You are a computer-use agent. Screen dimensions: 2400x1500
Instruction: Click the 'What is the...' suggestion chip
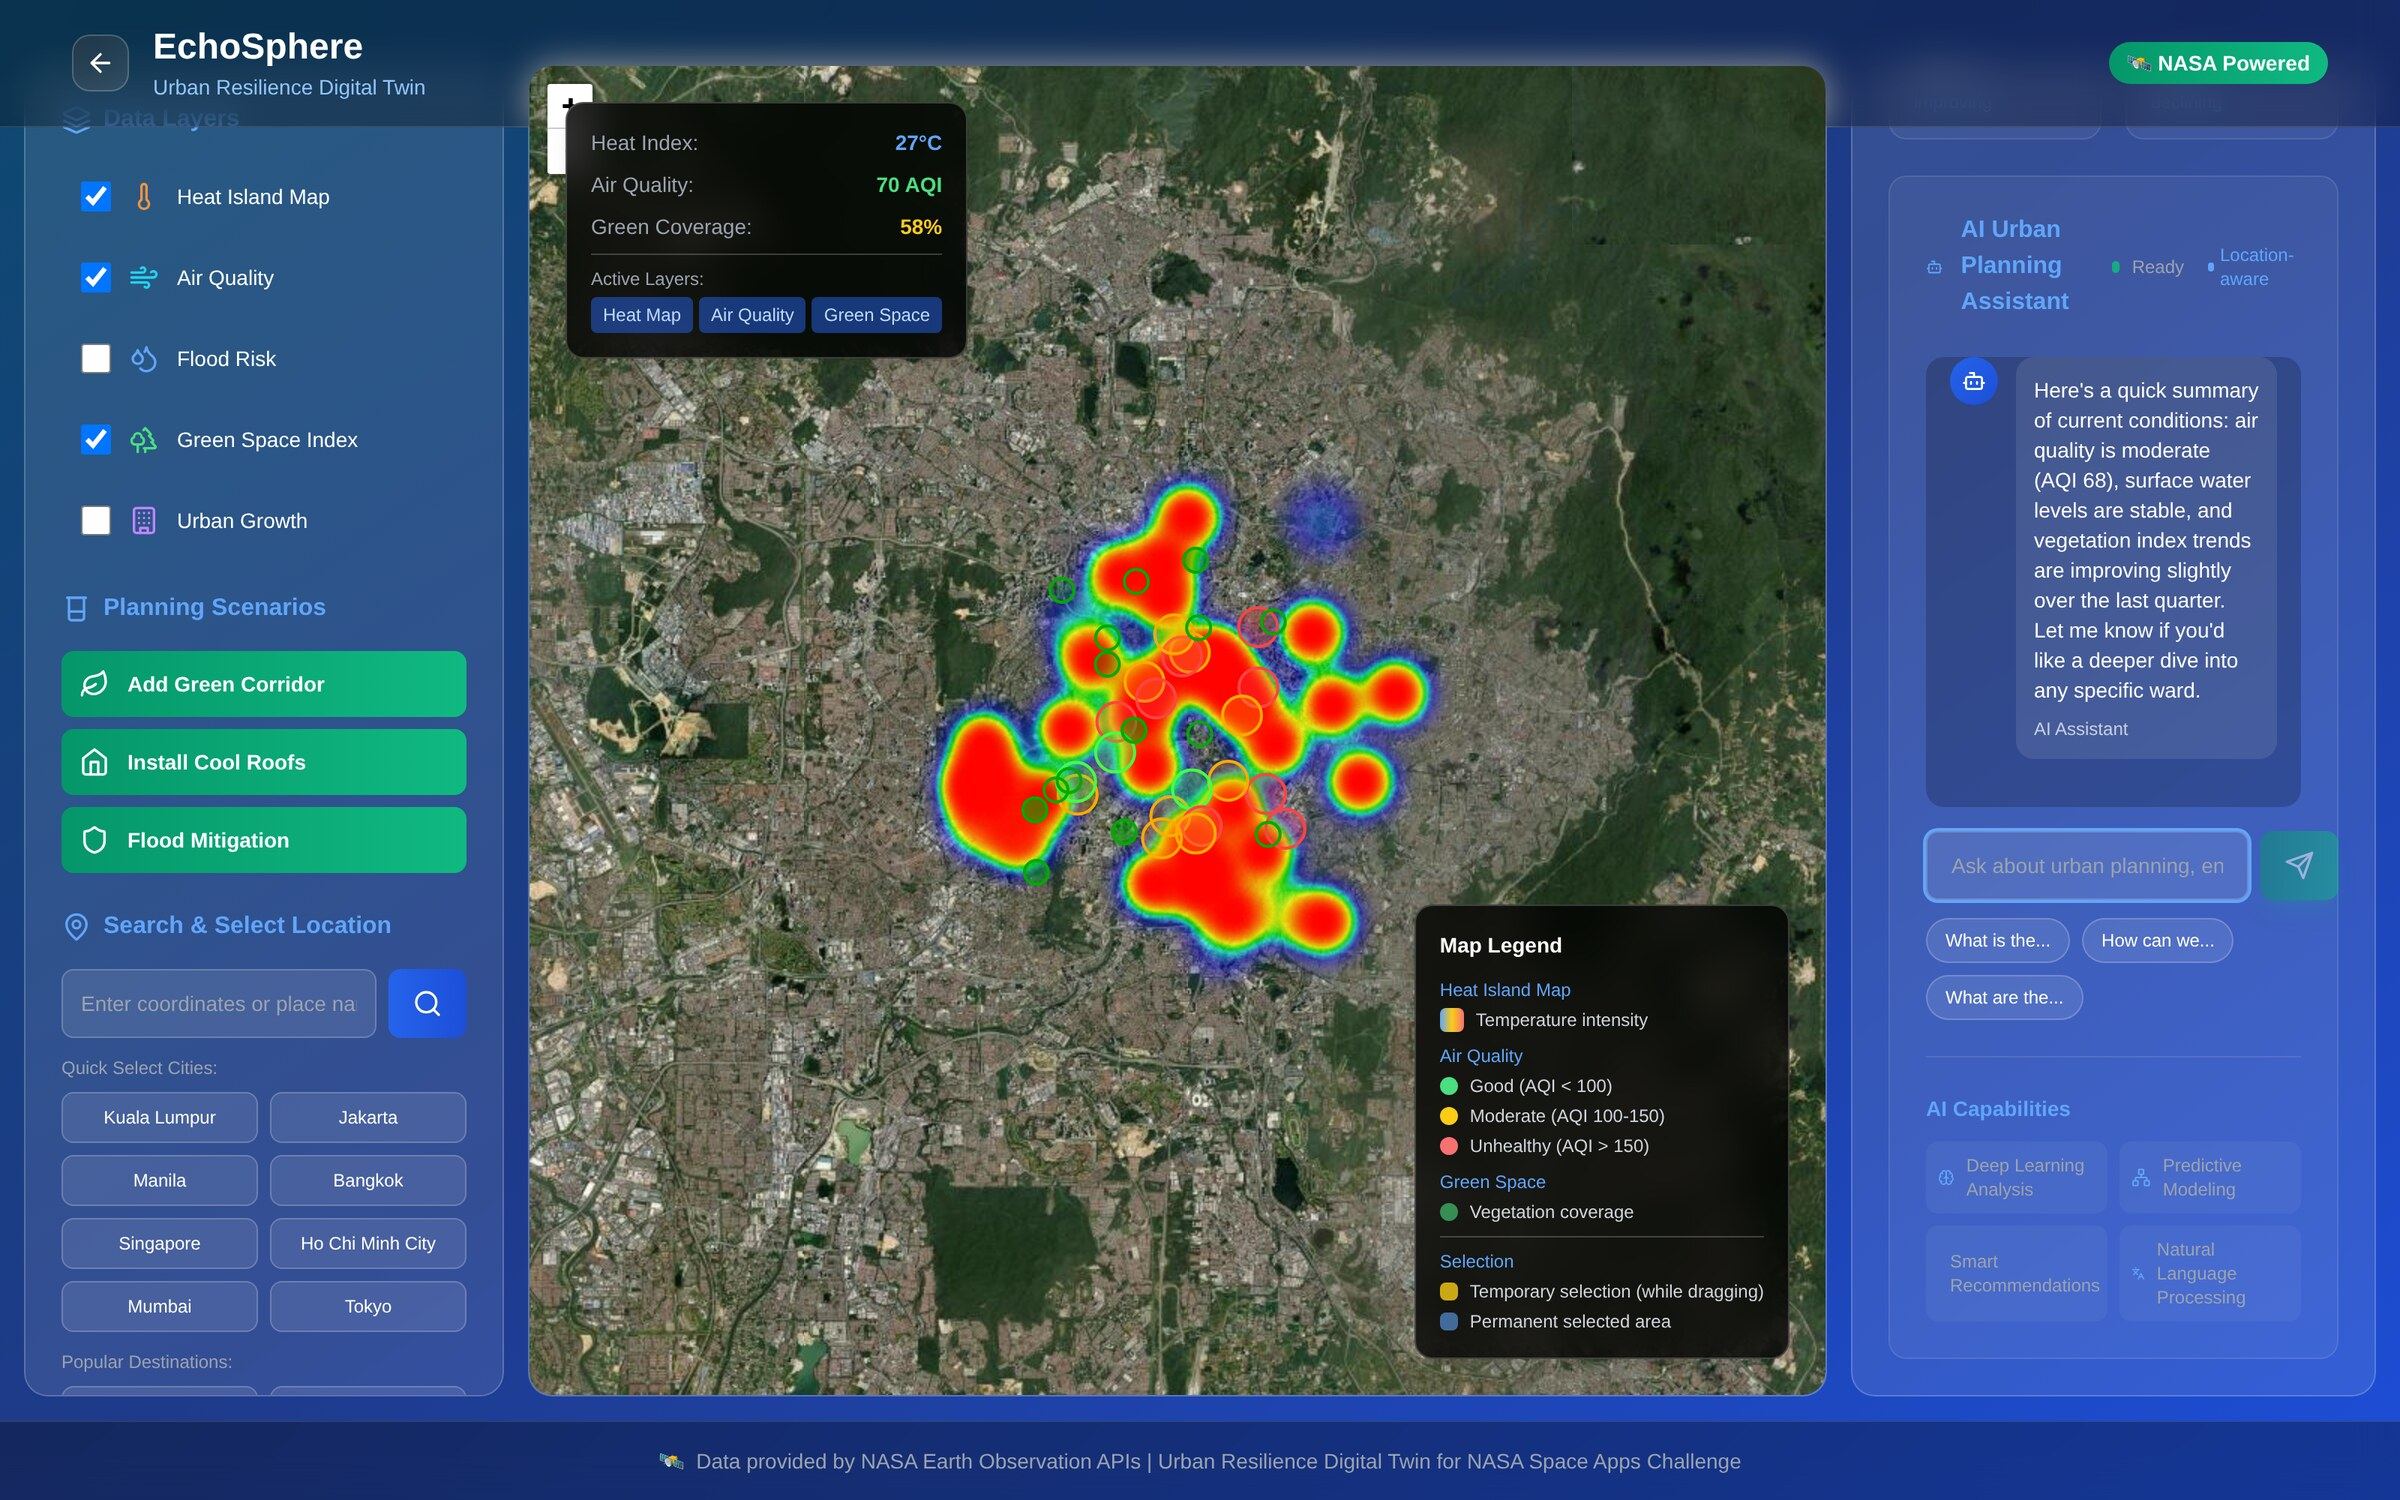(x=1997, y=940)
